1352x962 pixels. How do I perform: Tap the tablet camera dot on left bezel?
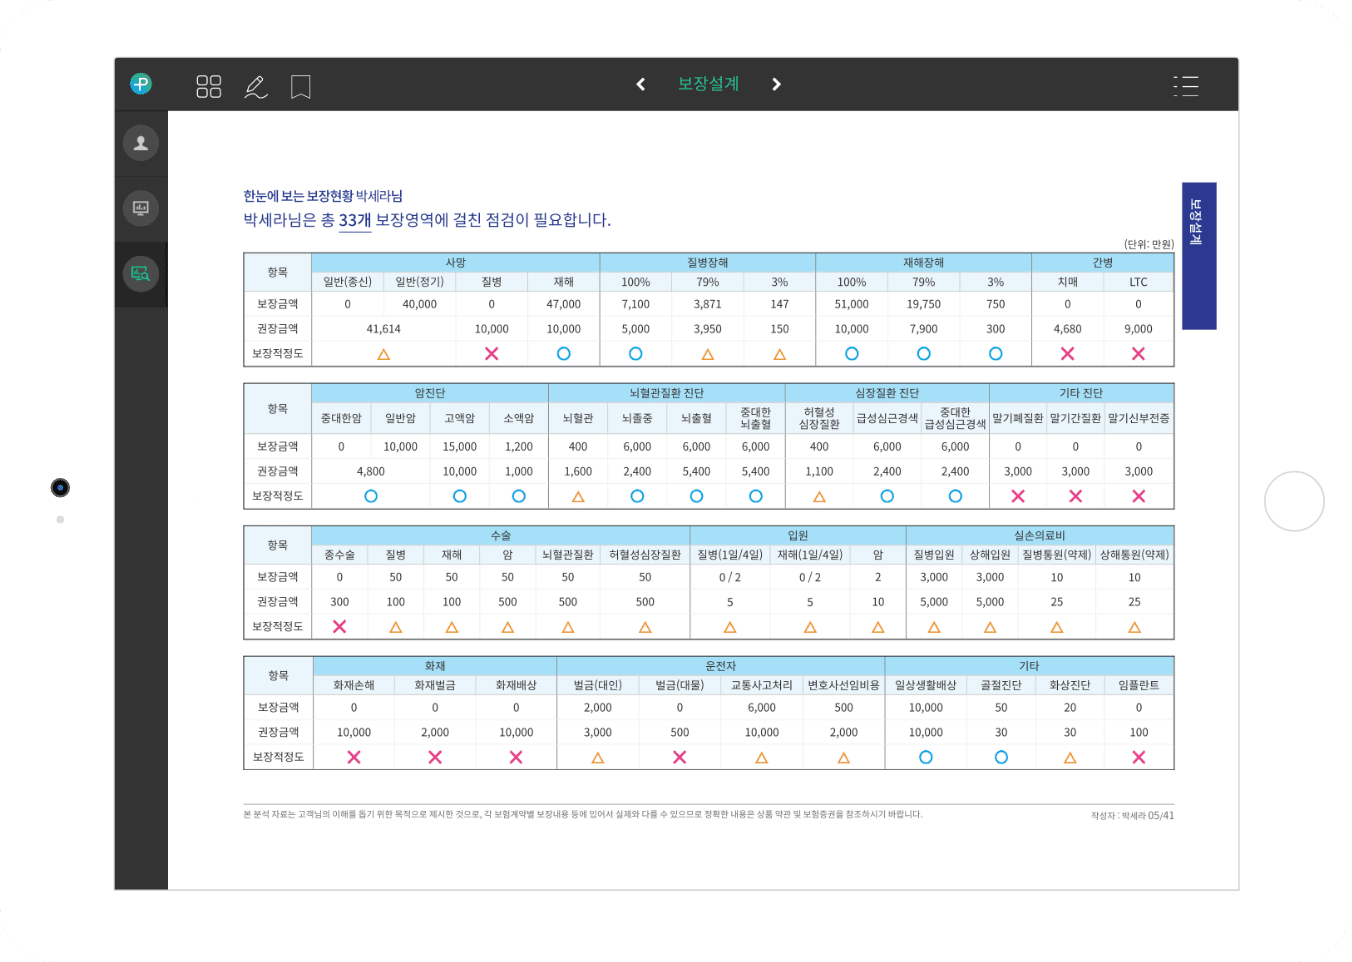60,487
